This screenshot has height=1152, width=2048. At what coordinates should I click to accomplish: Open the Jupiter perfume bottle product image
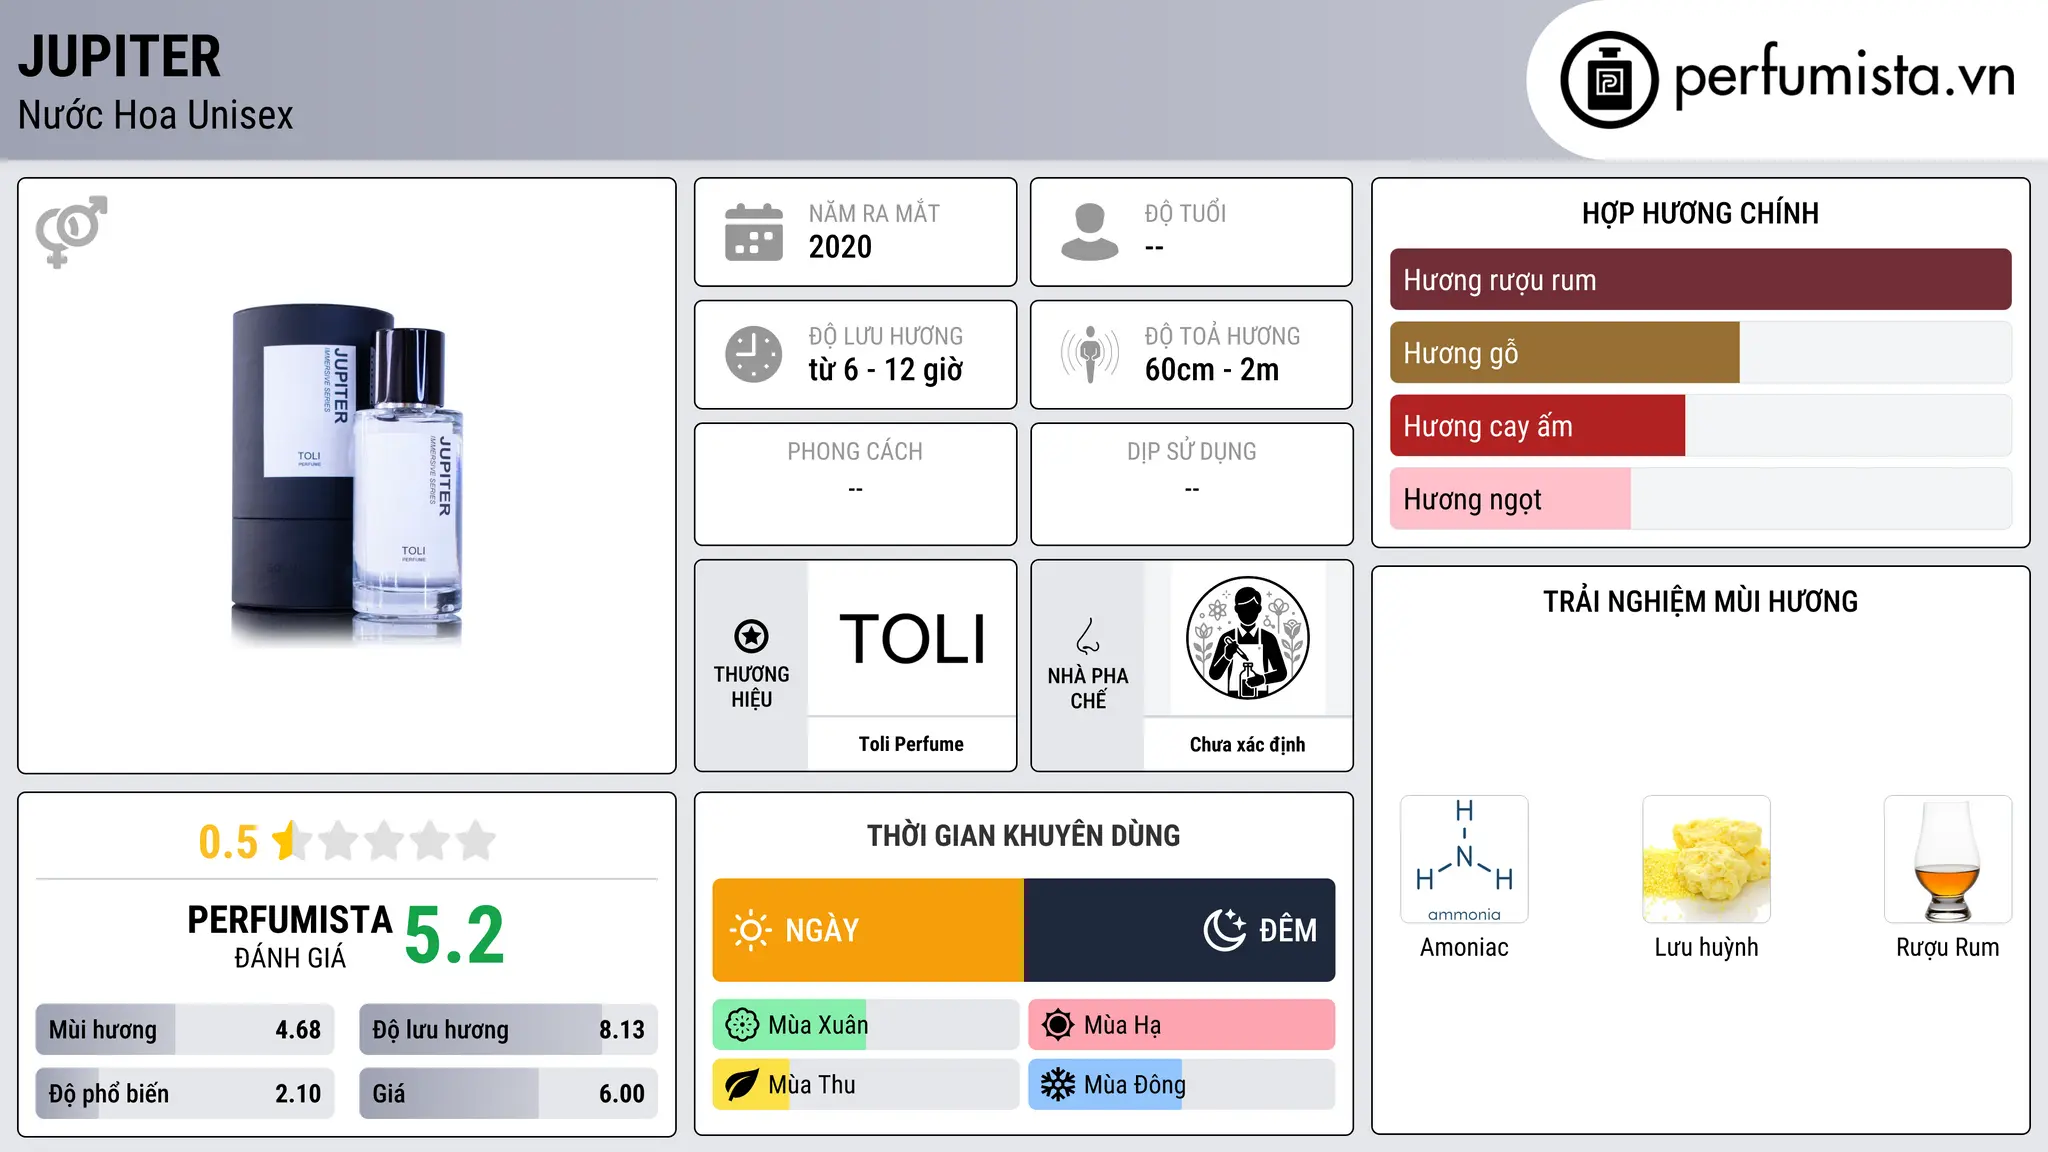tap(347, 475)
